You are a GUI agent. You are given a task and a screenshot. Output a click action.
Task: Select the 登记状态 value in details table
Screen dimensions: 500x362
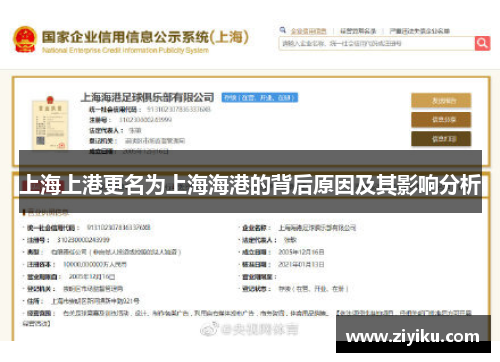(313, 289)
